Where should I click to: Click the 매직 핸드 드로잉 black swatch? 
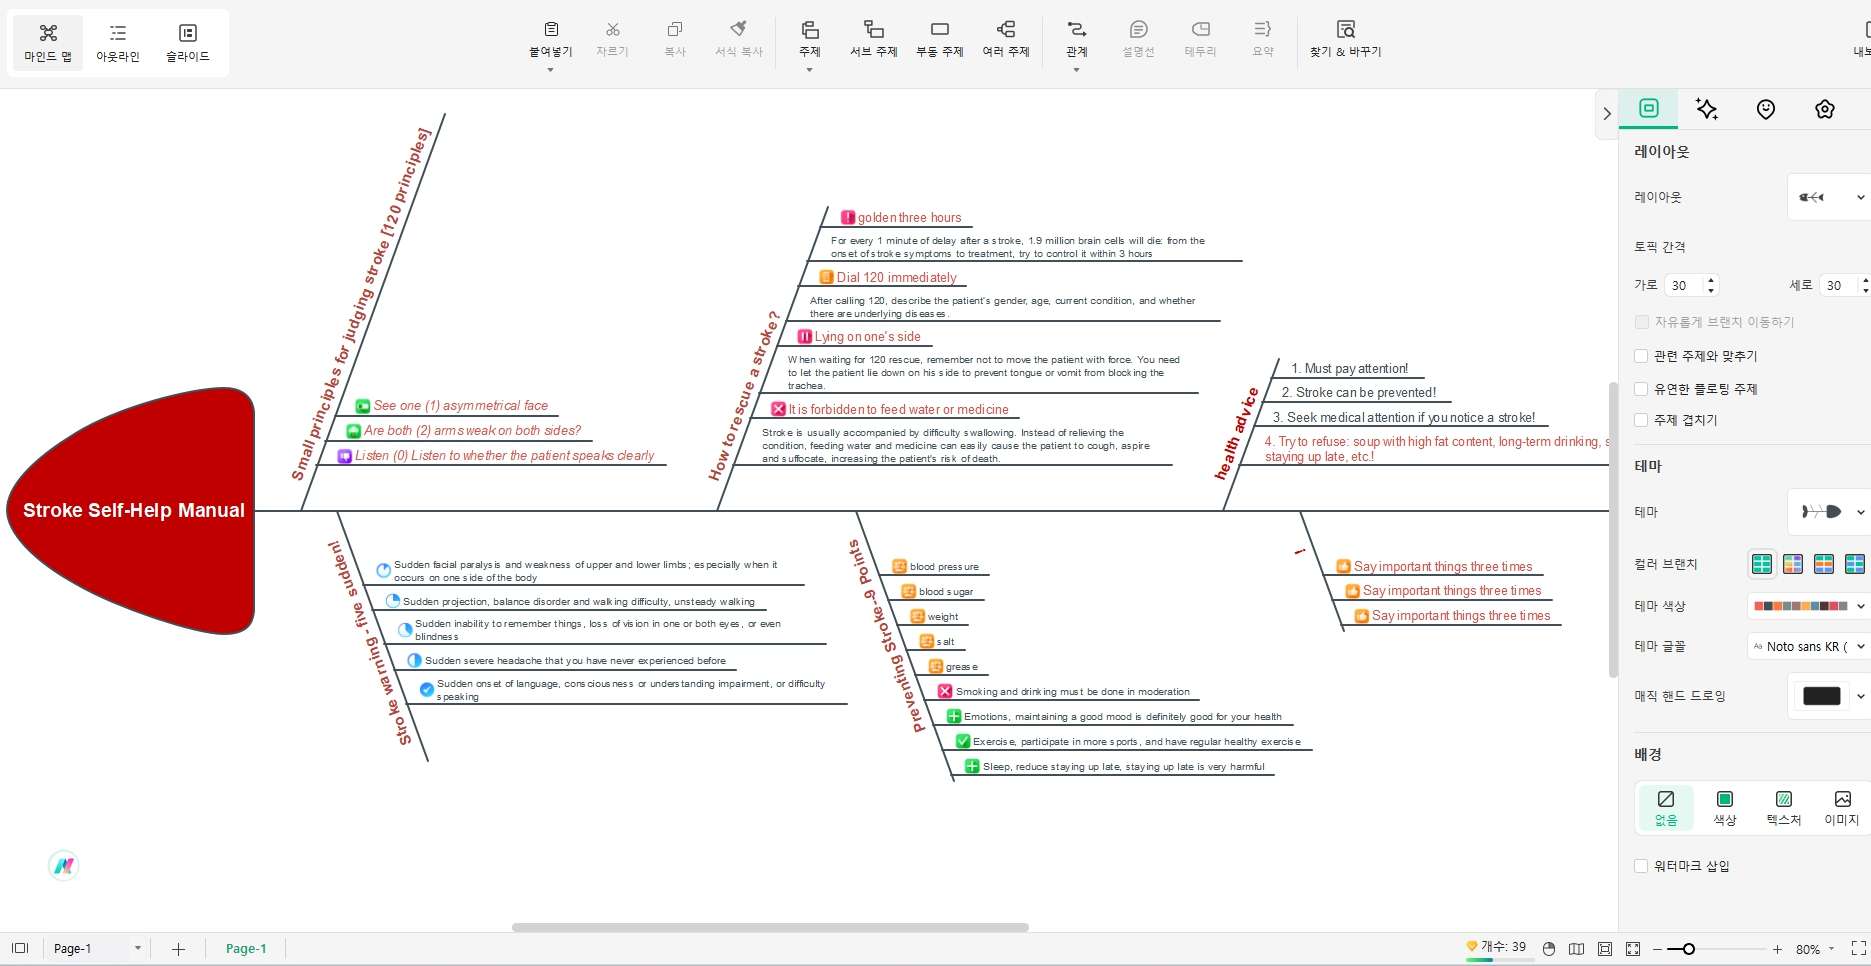1821,696
